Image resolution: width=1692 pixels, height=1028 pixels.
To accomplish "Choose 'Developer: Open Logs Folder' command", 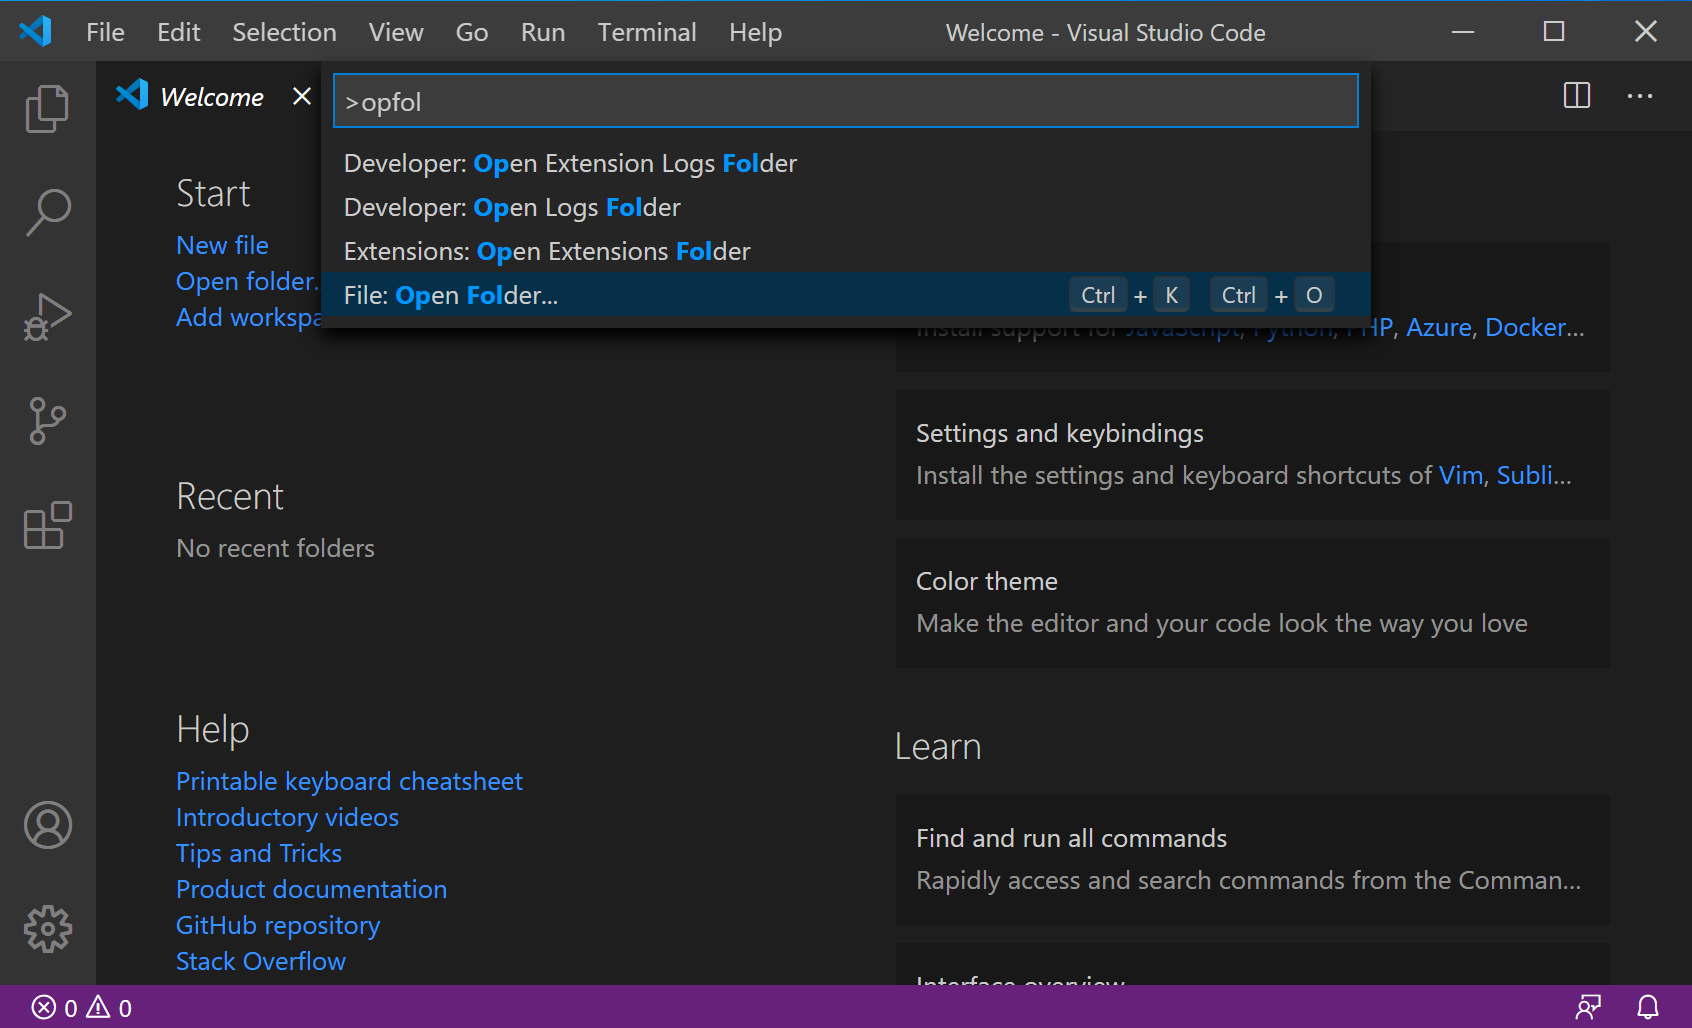I will (x=512, y=207).
